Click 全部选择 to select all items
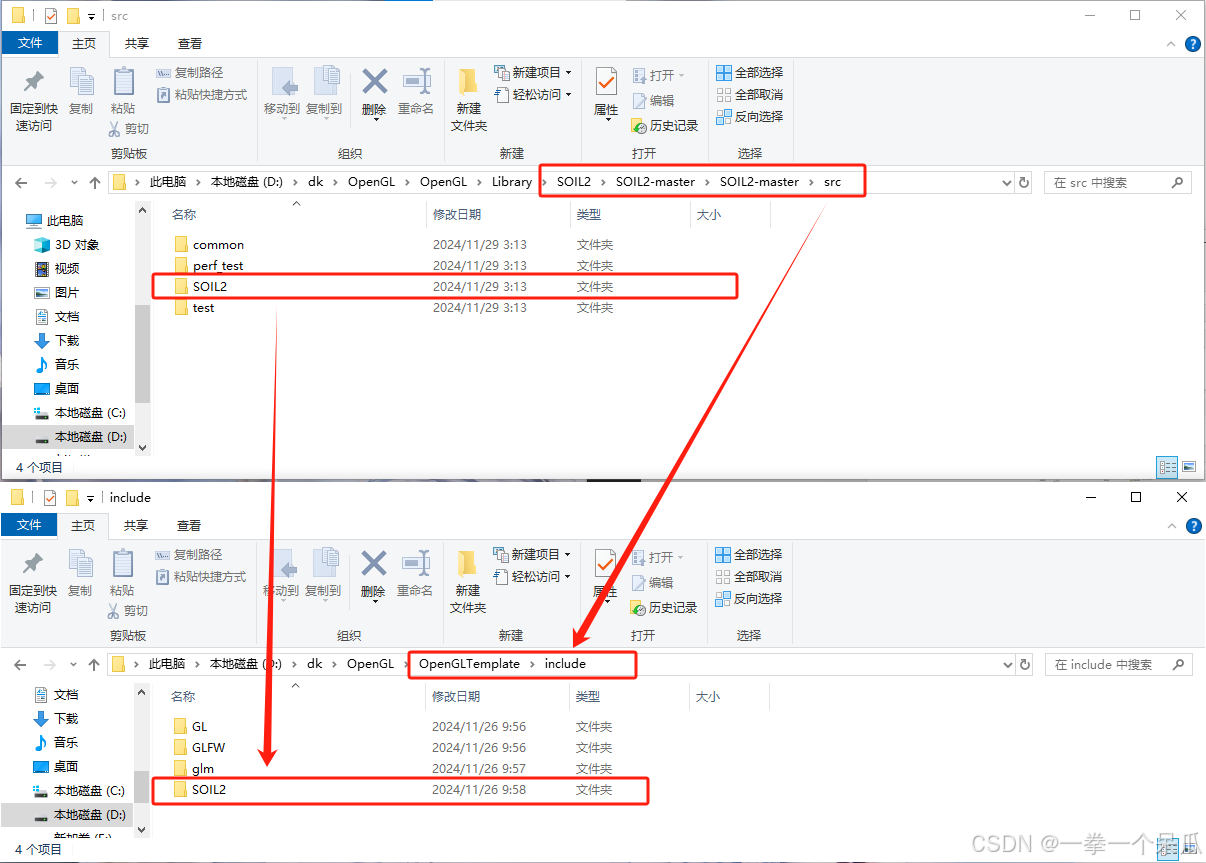The width and height of the screenshot is (1206, 863). click(x=751, y=71)
